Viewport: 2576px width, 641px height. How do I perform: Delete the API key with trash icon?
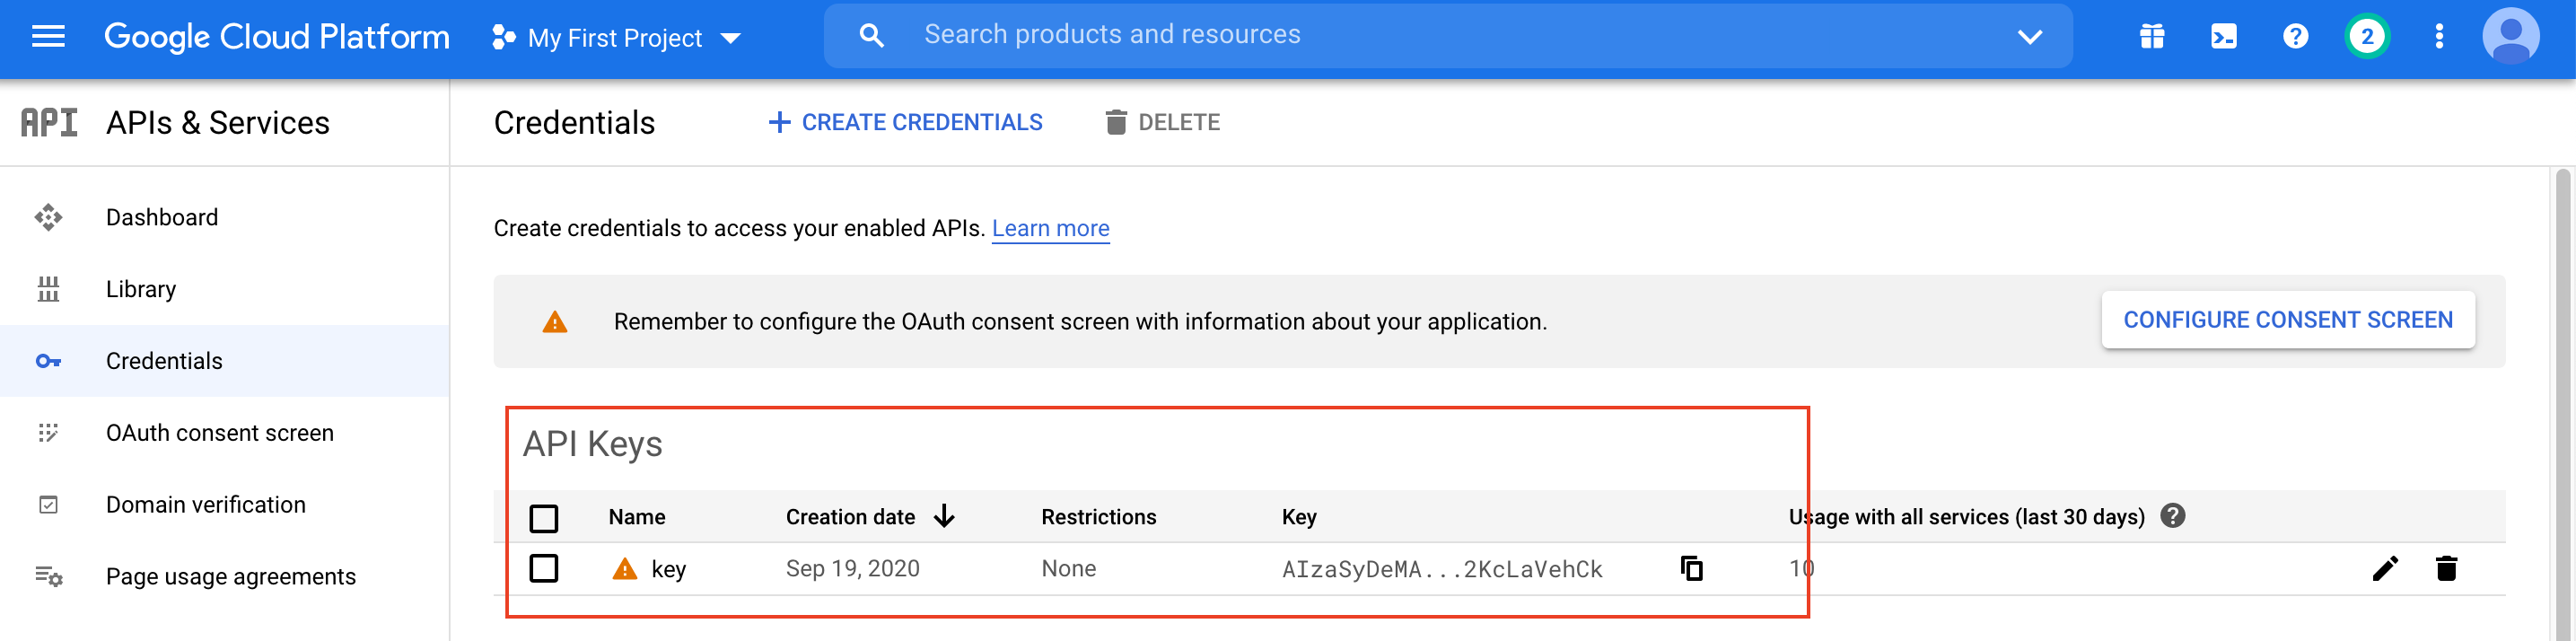click(2448, 568)
